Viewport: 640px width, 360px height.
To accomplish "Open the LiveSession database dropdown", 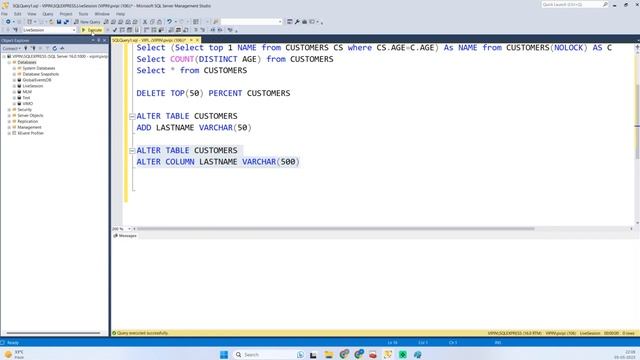I will tap(49, 30).
